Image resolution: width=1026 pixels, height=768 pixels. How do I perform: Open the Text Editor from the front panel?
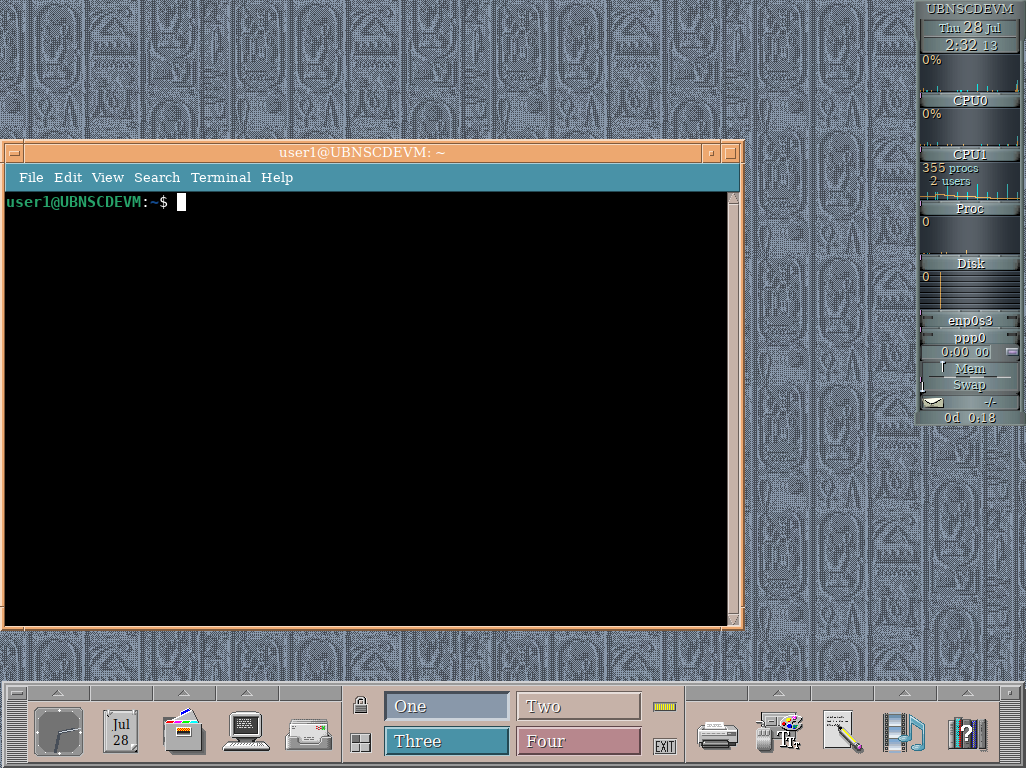coord(841,733)
